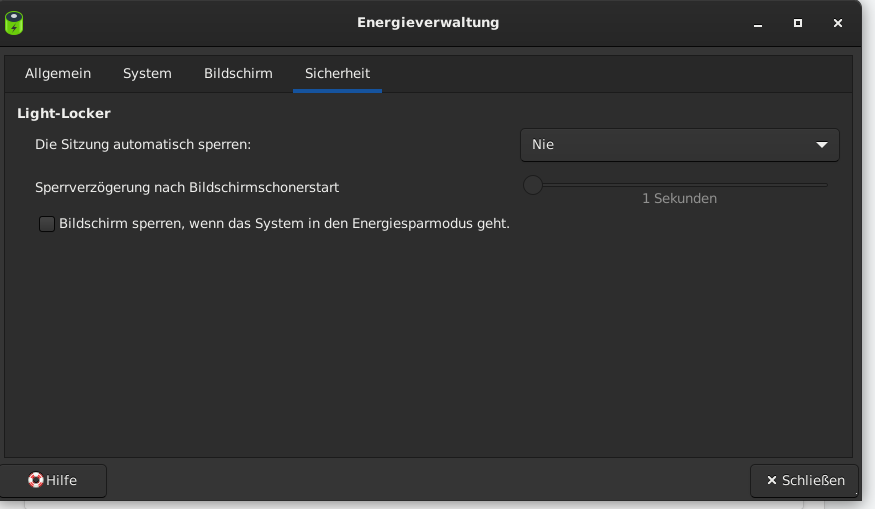This screenshot has width=875, height=509.
Task: Select the Sicherheit tab
Action: tap(338, 74)
